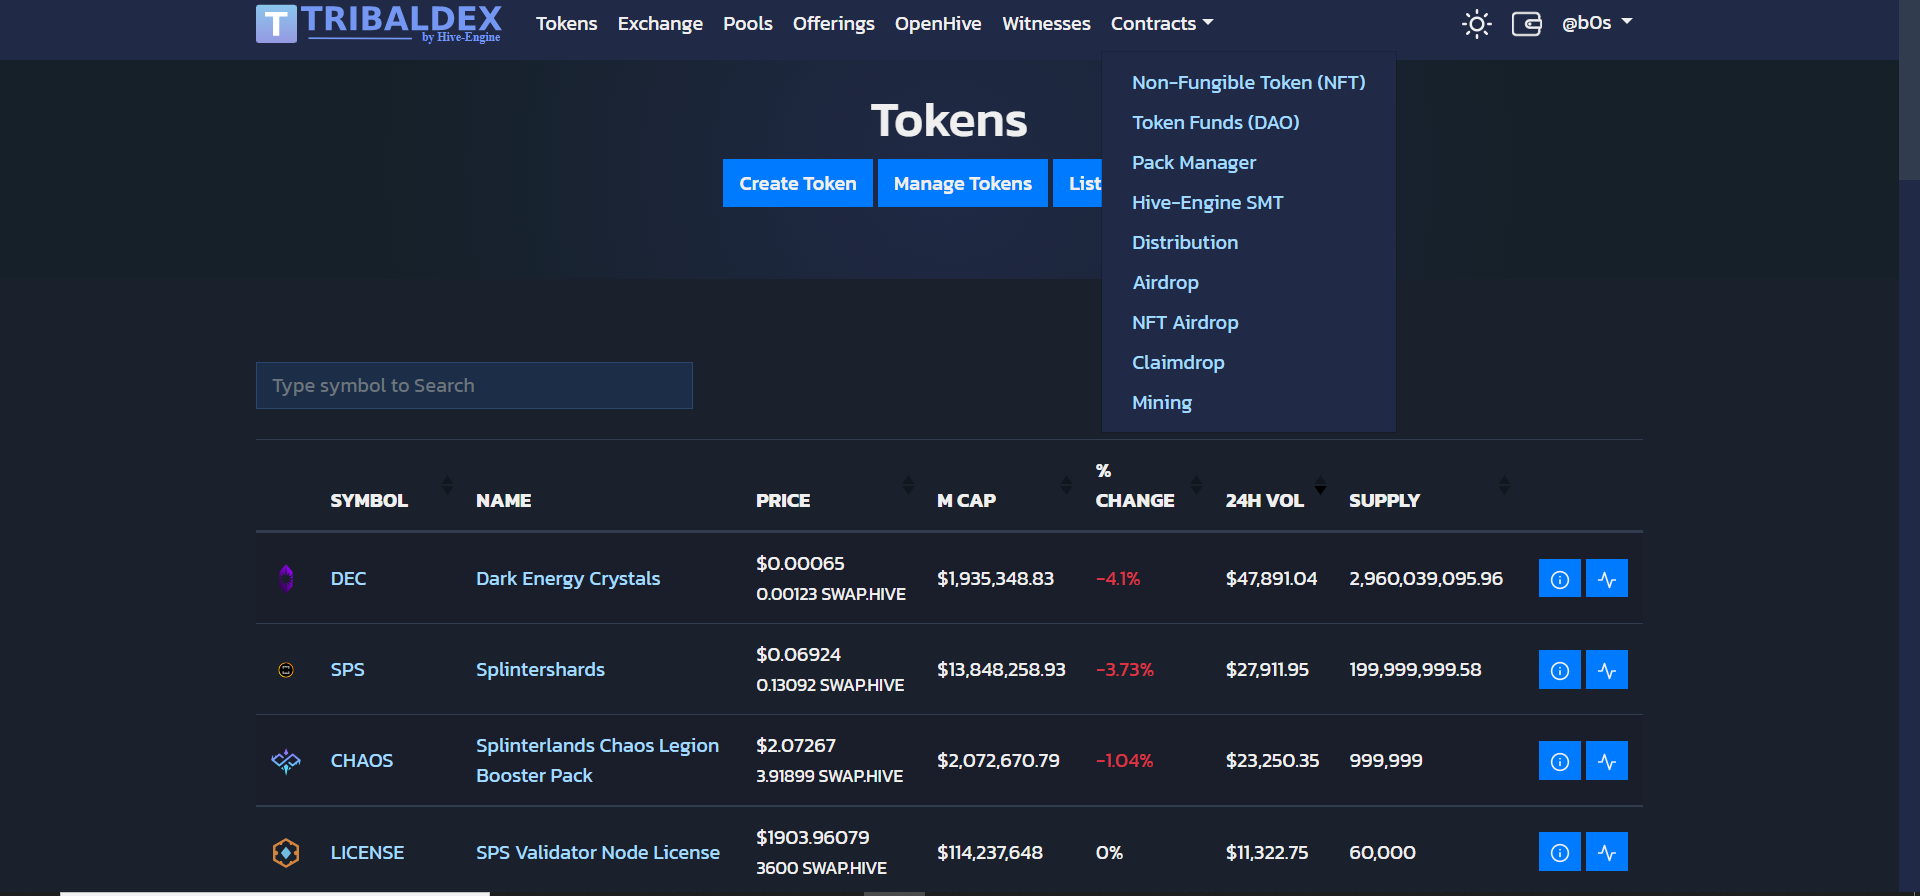Open the CHAOS symbol link

(362, 760)
